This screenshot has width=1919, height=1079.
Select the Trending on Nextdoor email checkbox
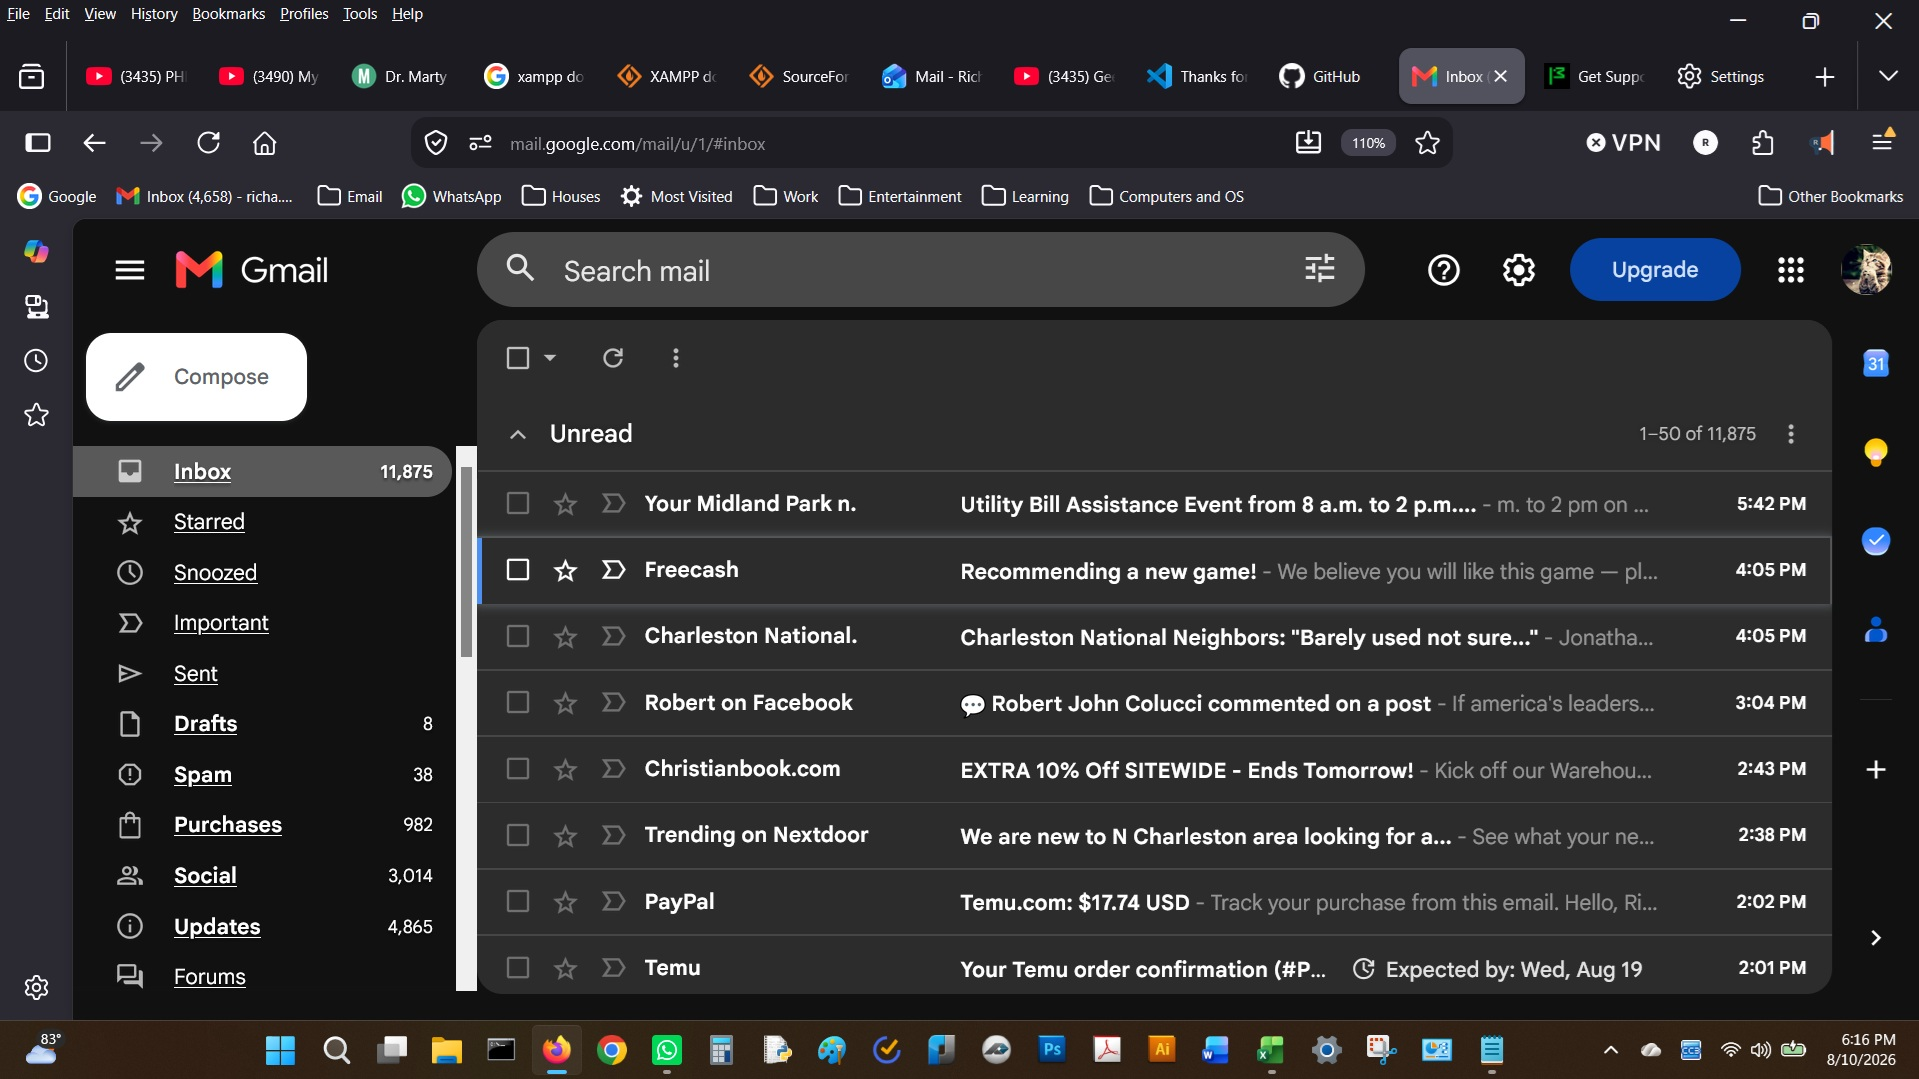coord(518,835)
